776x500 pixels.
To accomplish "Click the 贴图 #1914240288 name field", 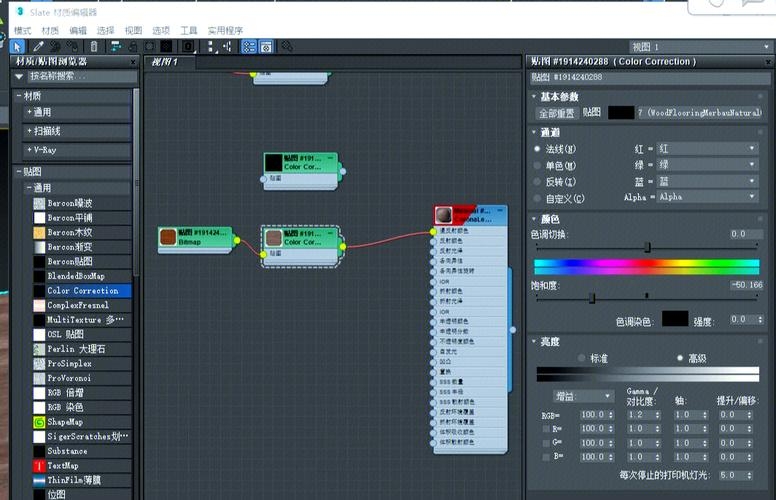I will (x=650, y=78).
